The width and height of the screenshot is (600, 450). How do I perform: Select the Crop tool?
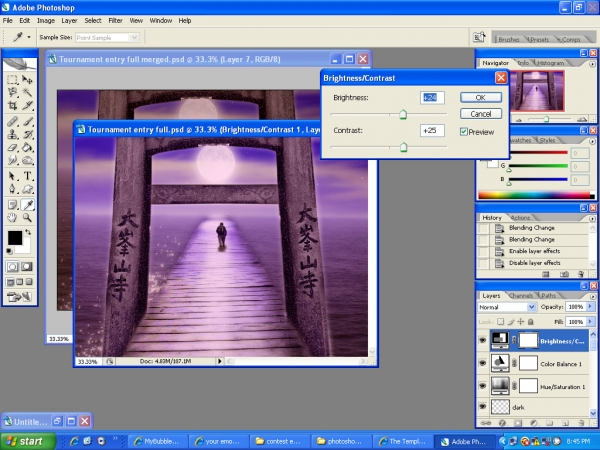click(x=12, y=105)
